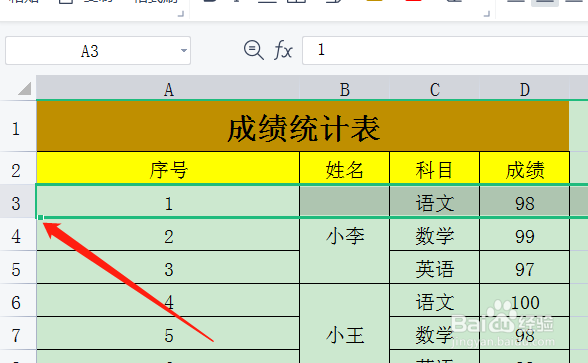Select the merged cell 小李
Viewport: 588px width, 363px height.
pyautogui.click(x=345, y=234)
